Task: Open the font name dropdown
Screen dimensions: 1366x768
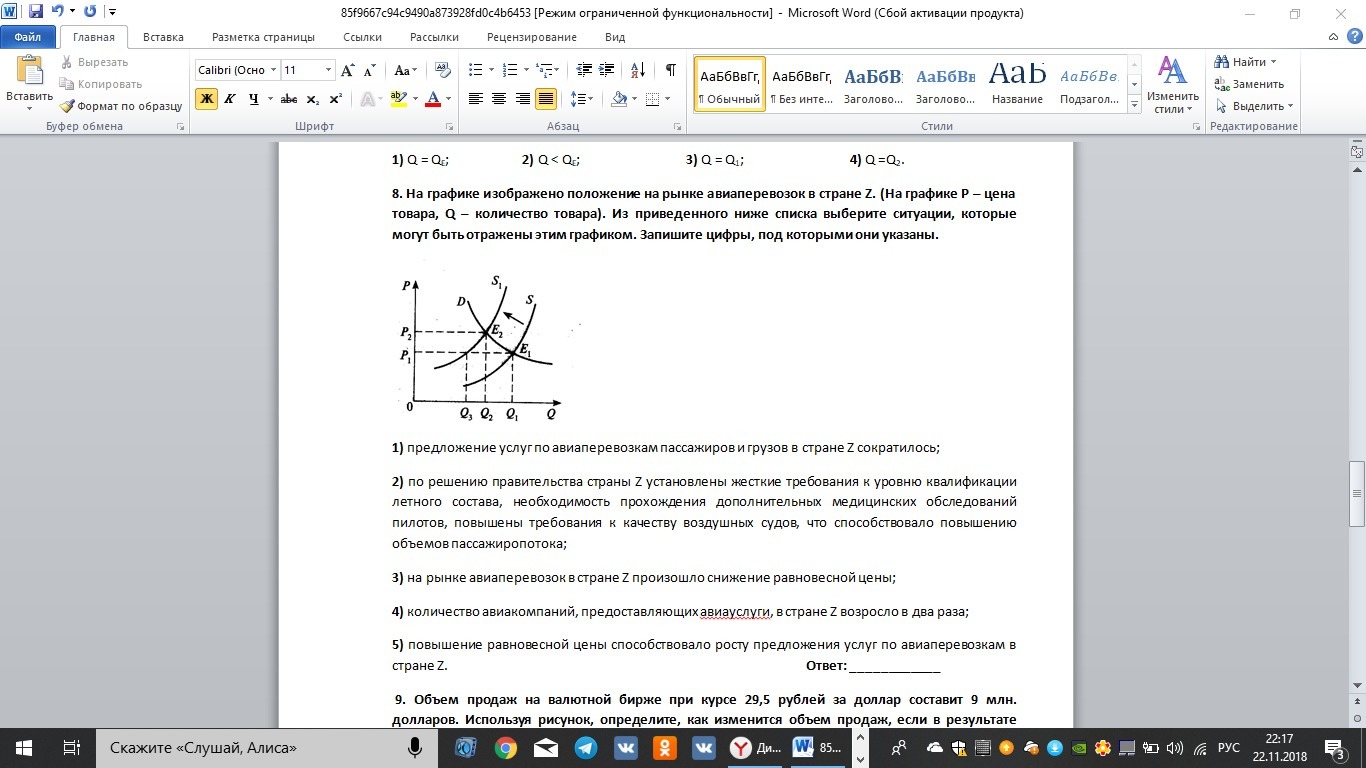Action: pos(273,70)
